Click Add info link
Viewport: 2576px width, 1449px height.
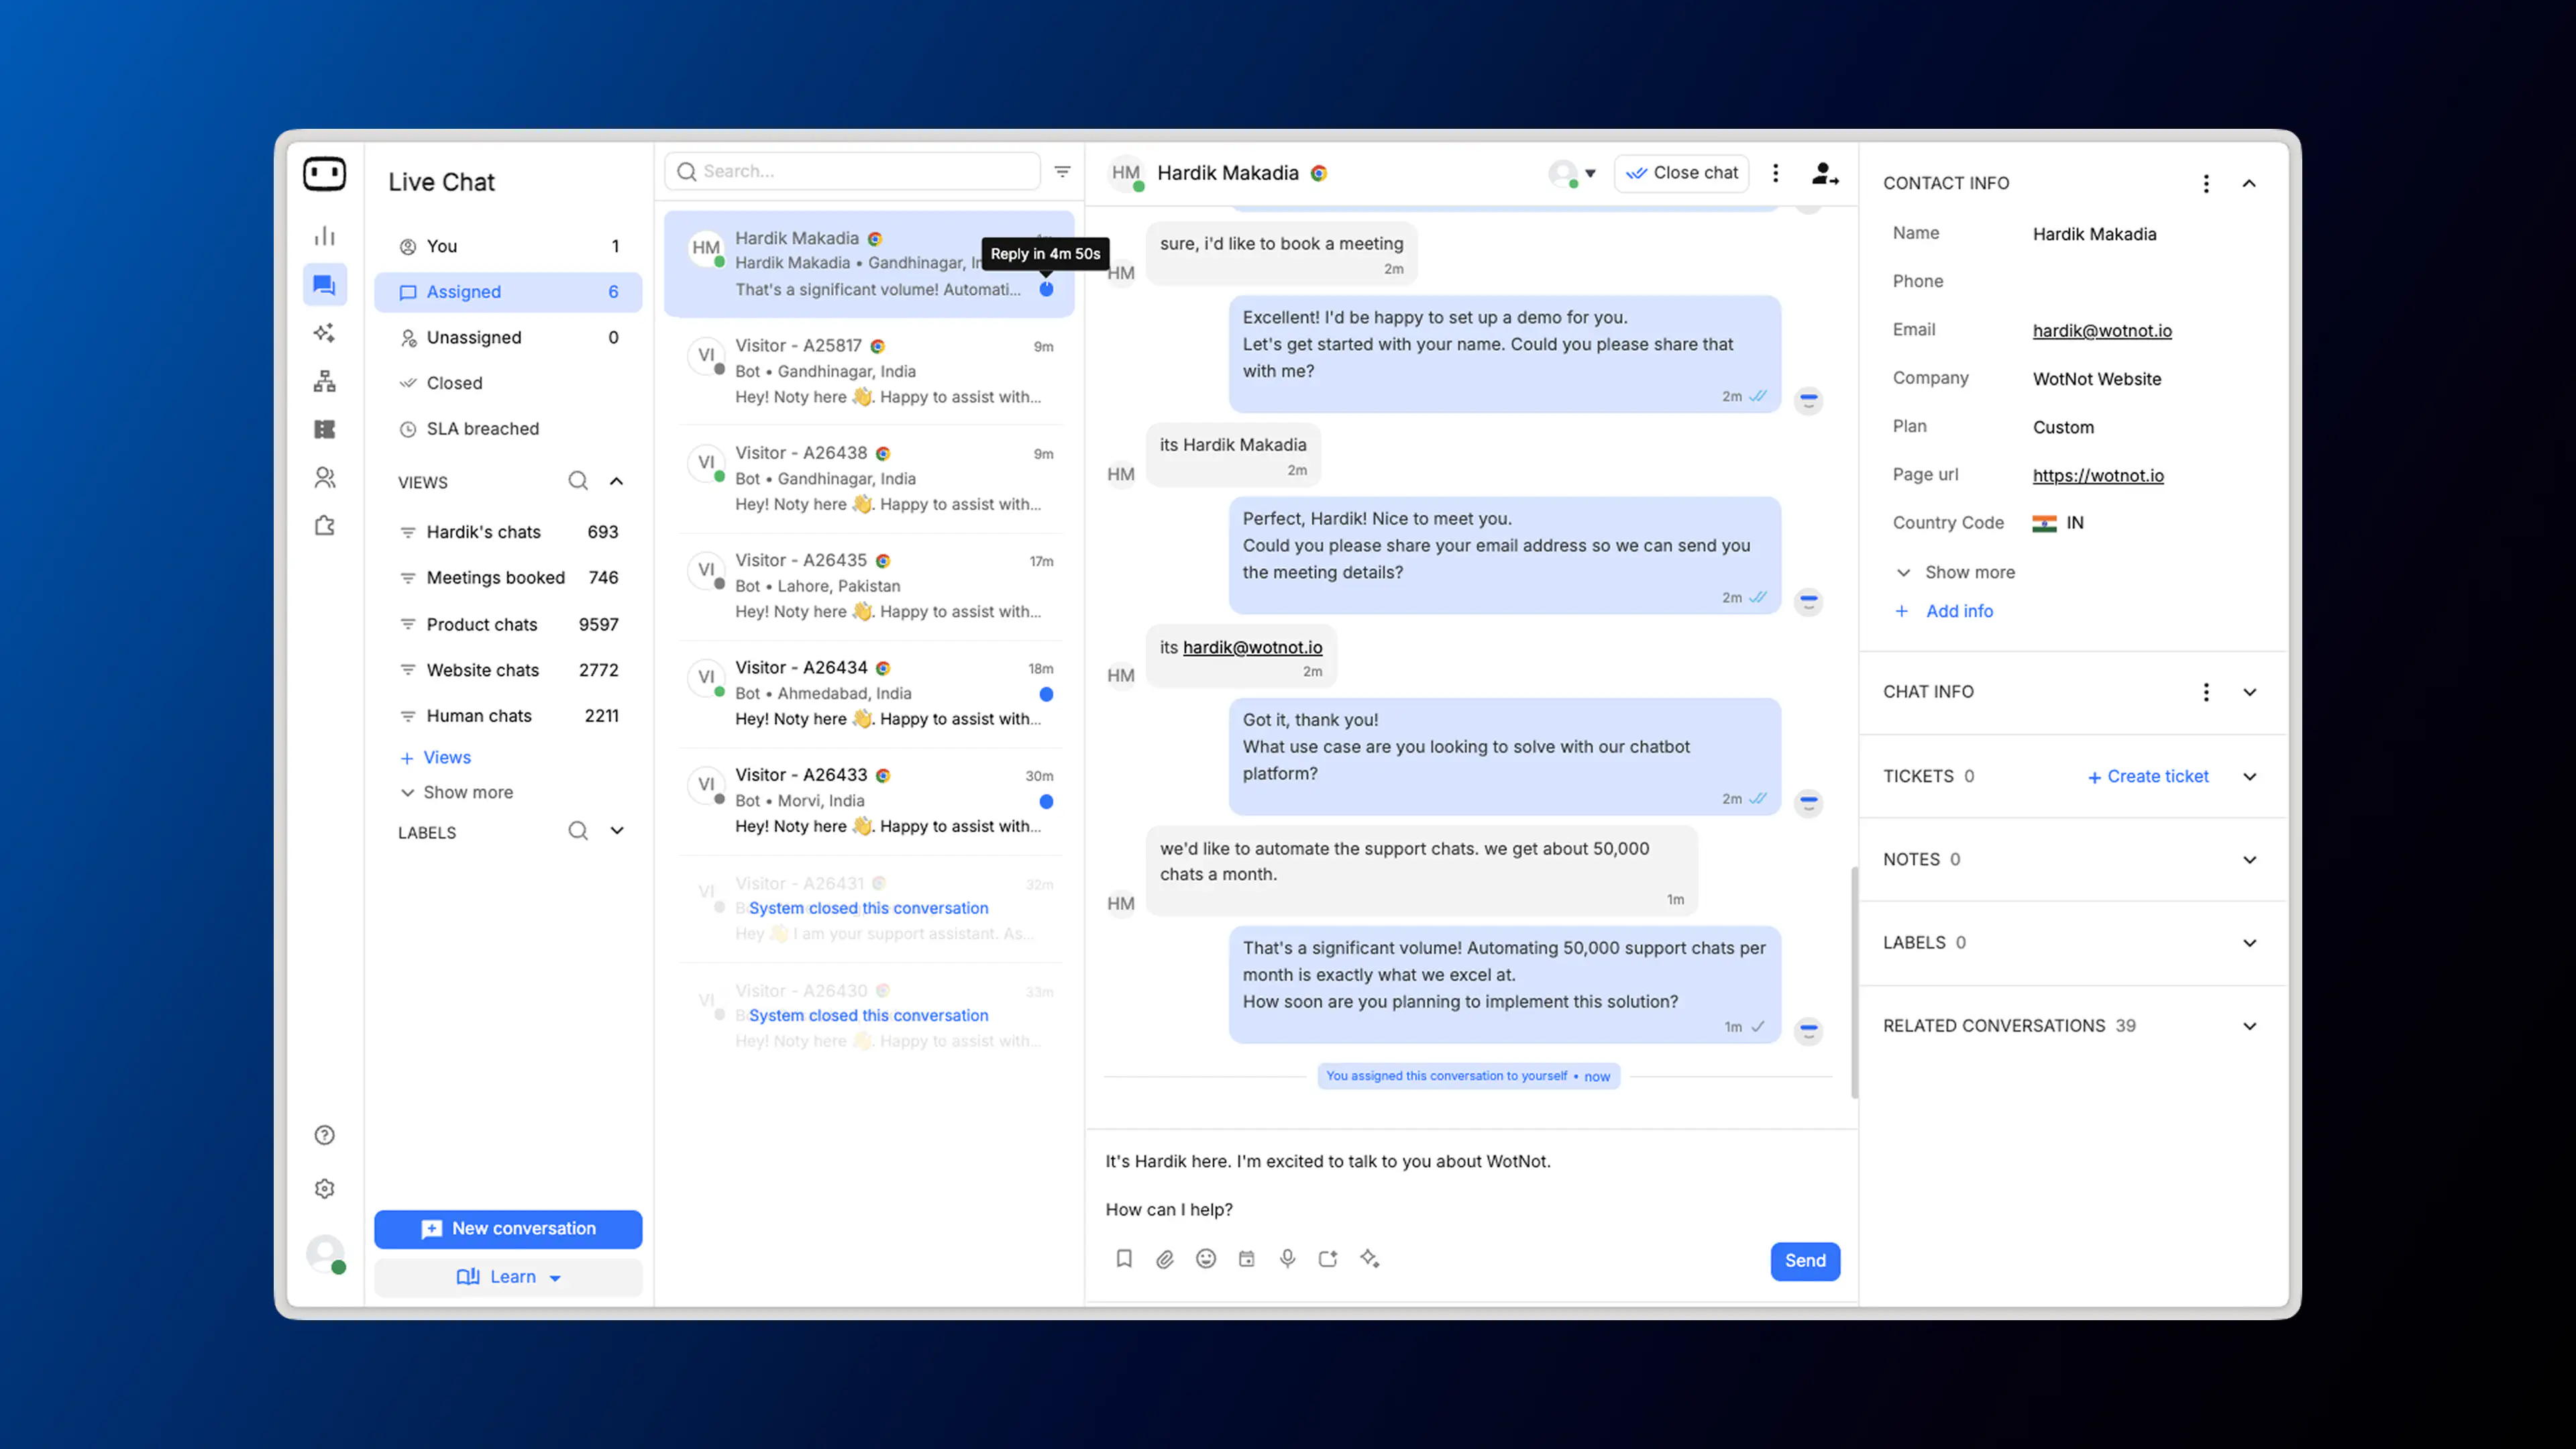1944,611
